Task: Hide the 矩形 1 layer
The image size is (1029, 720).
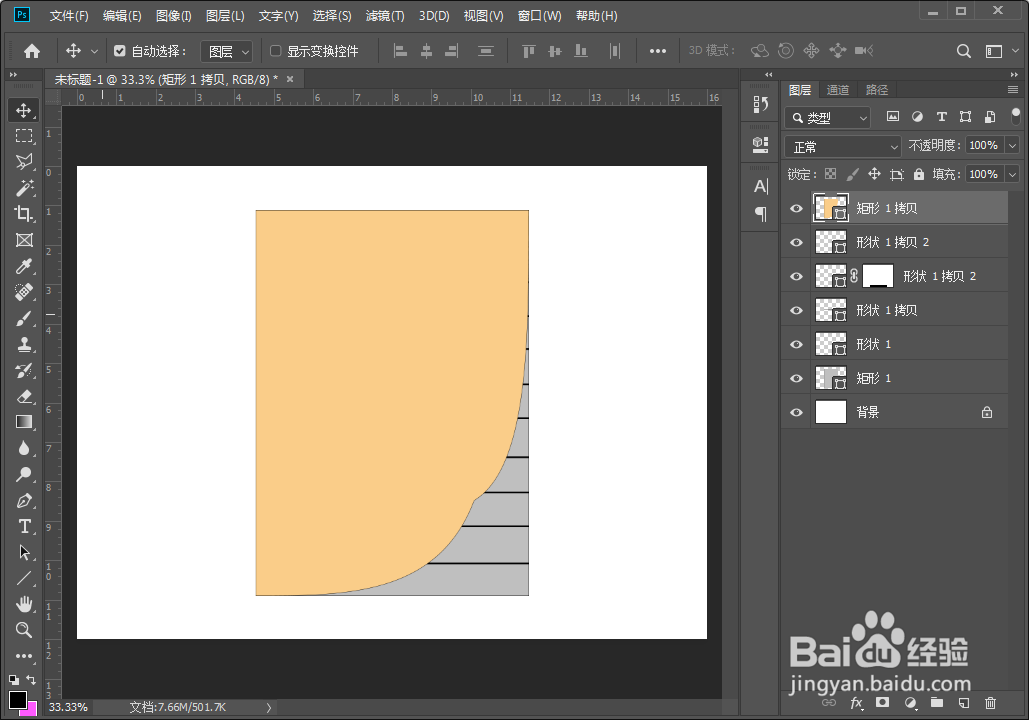Action: coord(796,378)
